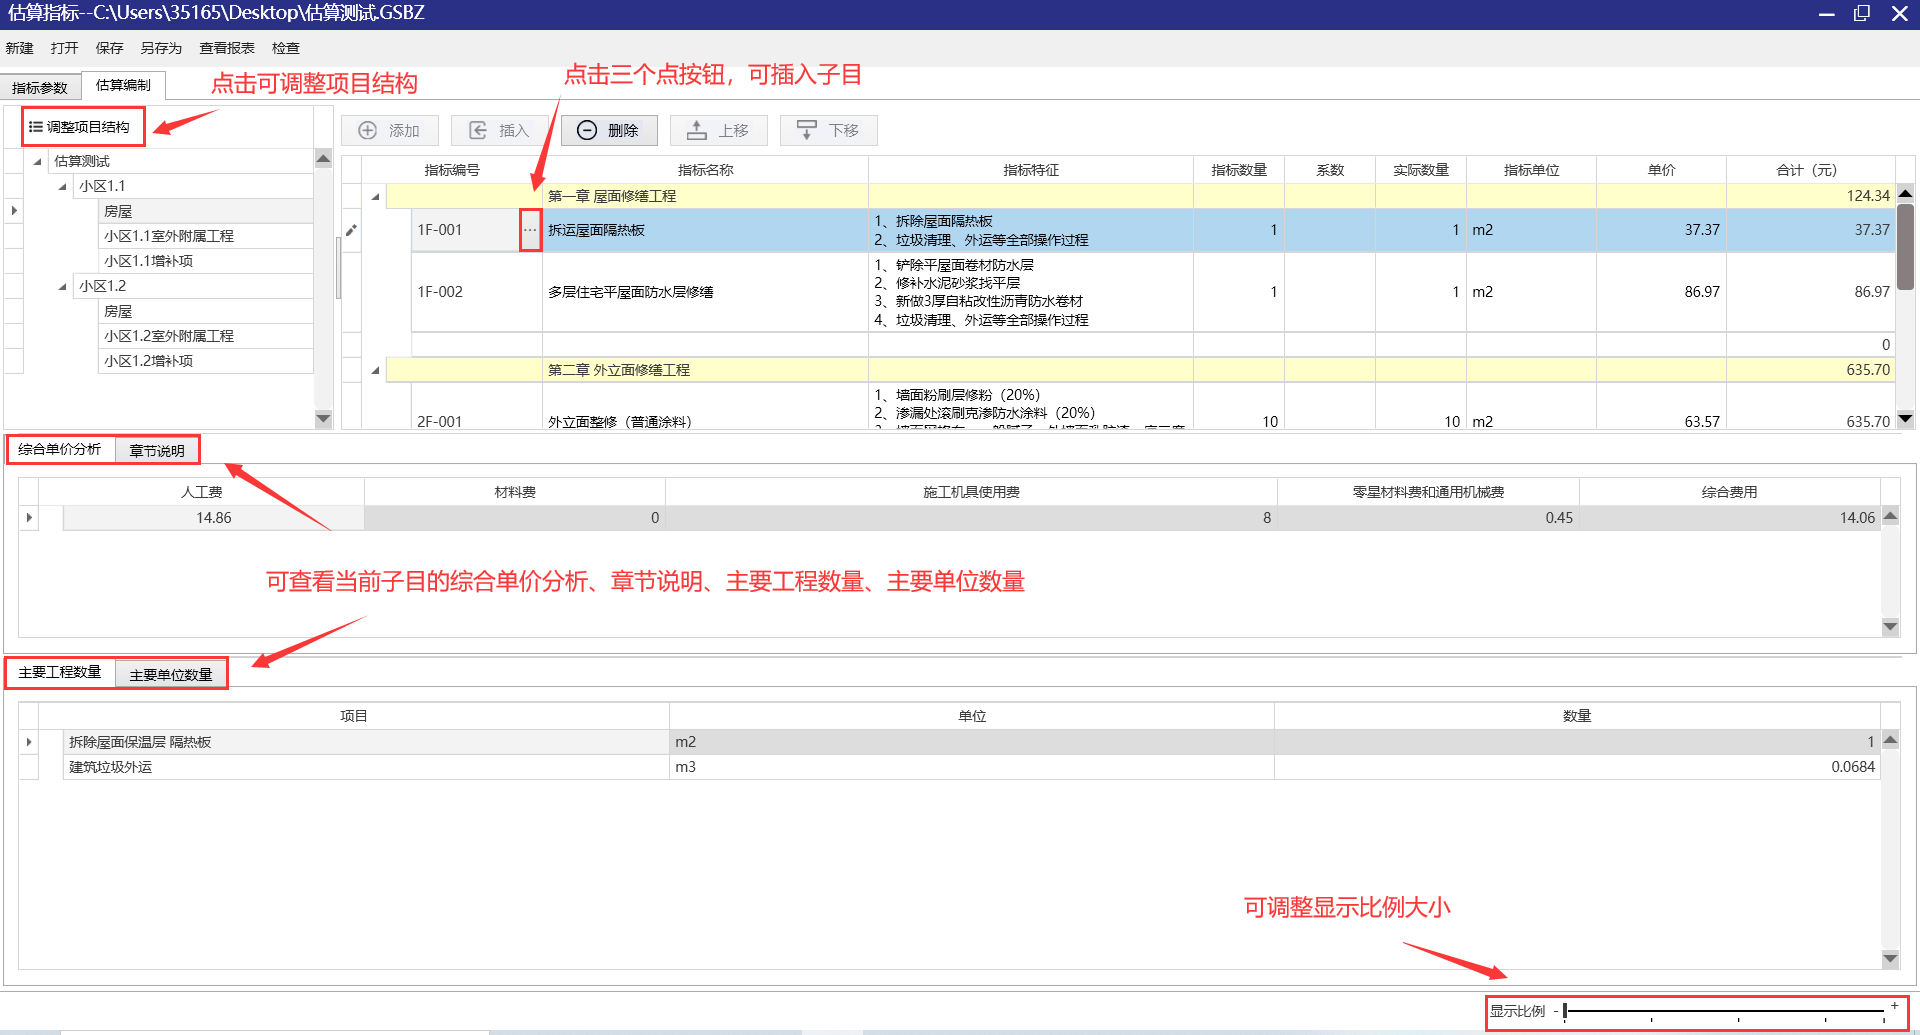Select 房屋 under 小区1.2 in the tree

206,311
